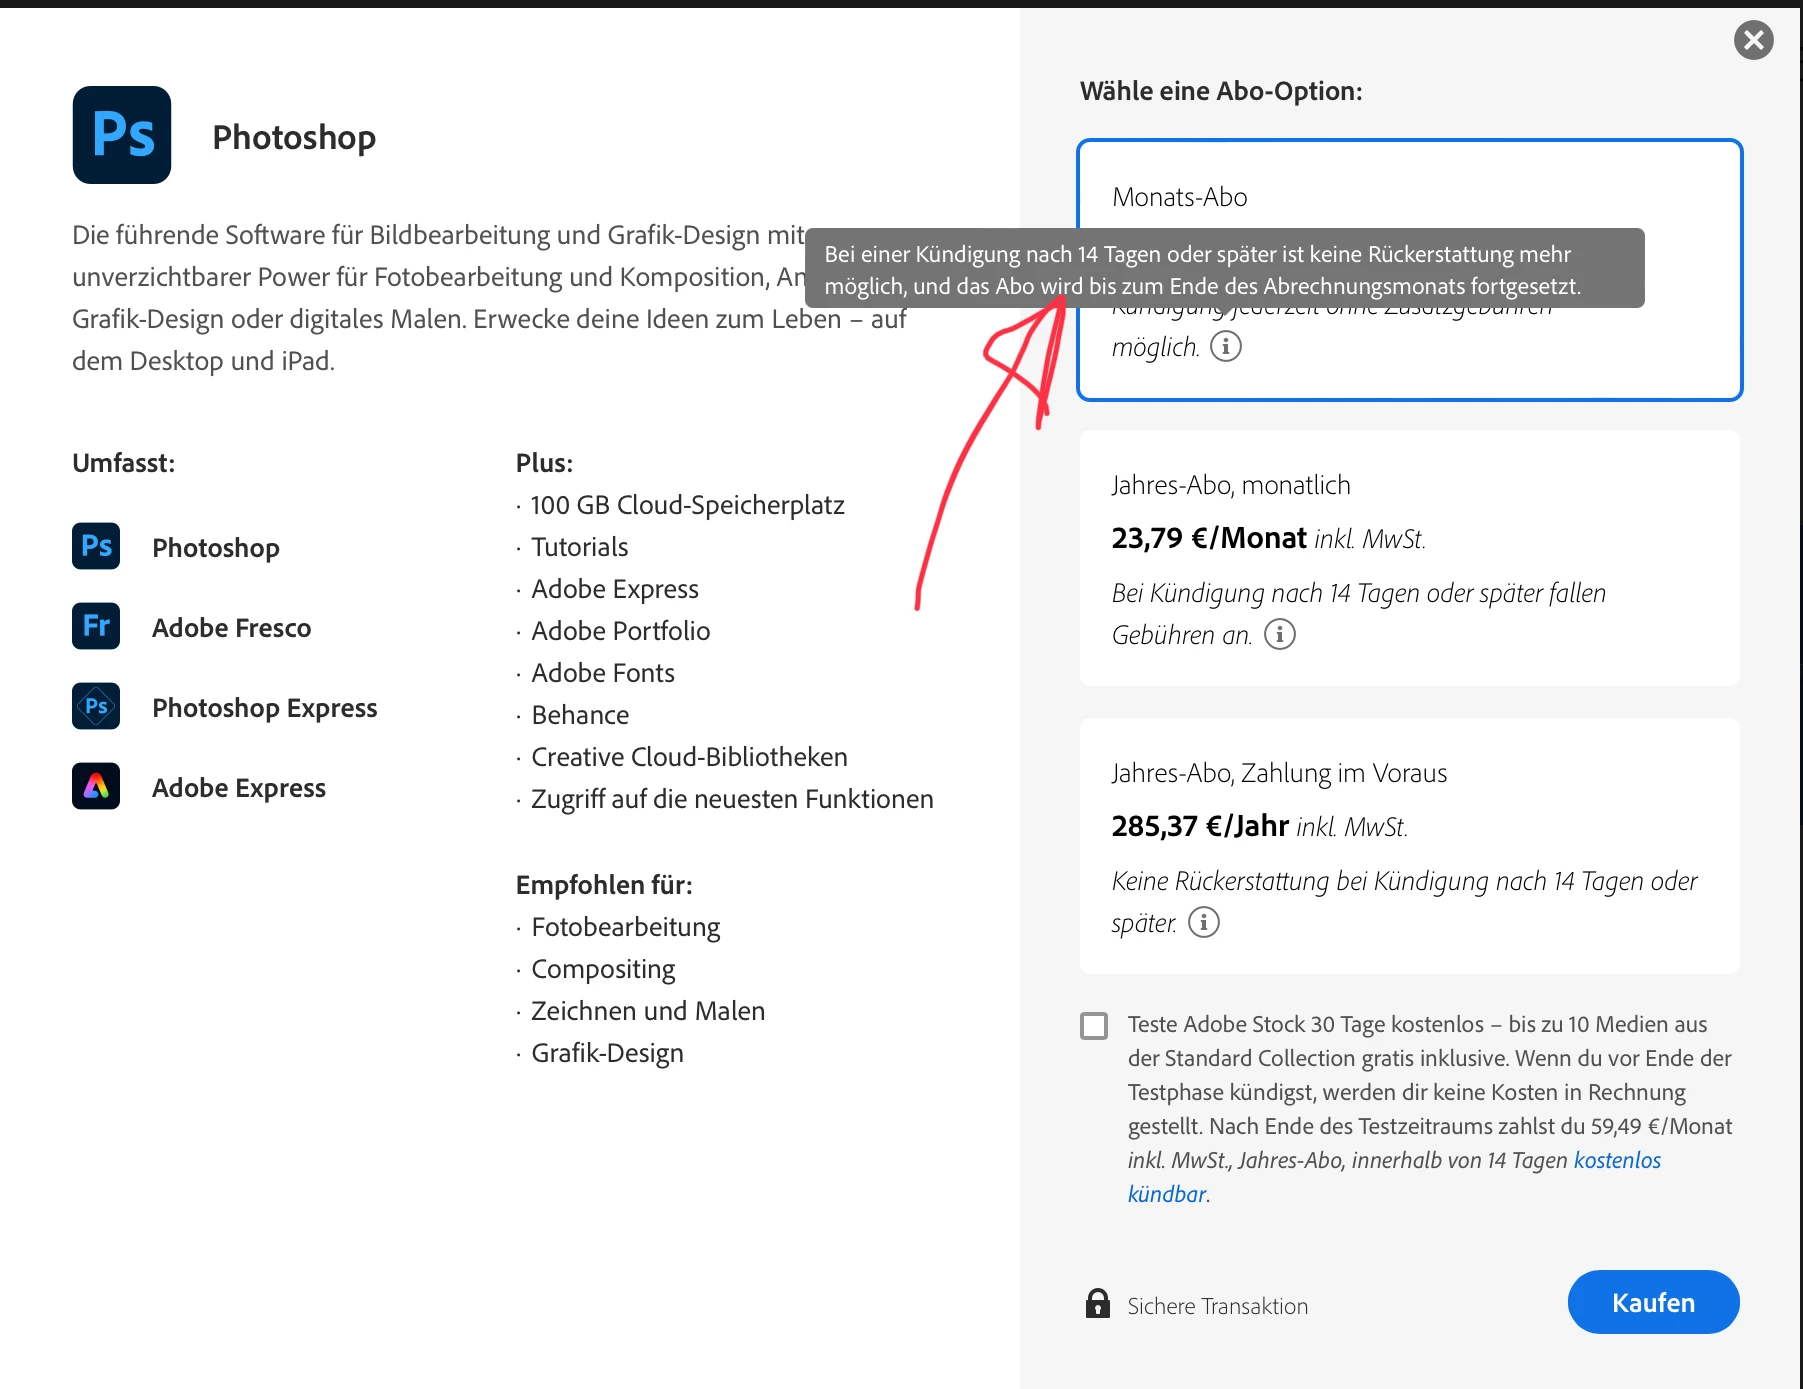
Task: Enable the Adobe Stock 30-day trial checkbox
Action: [x=1094, y=1026]
